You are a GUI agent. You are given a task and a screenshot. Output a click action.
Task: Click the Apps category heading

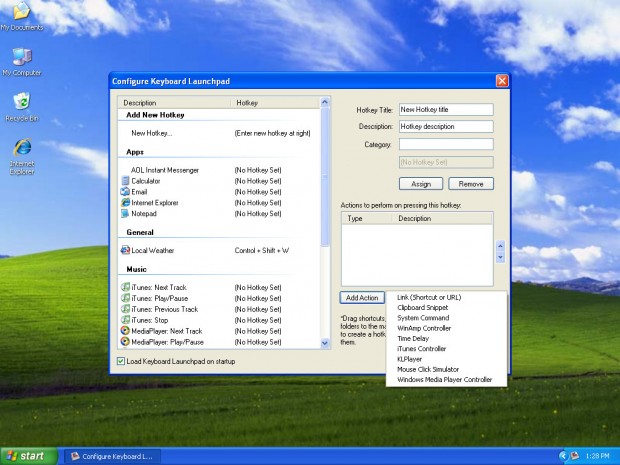135,152
